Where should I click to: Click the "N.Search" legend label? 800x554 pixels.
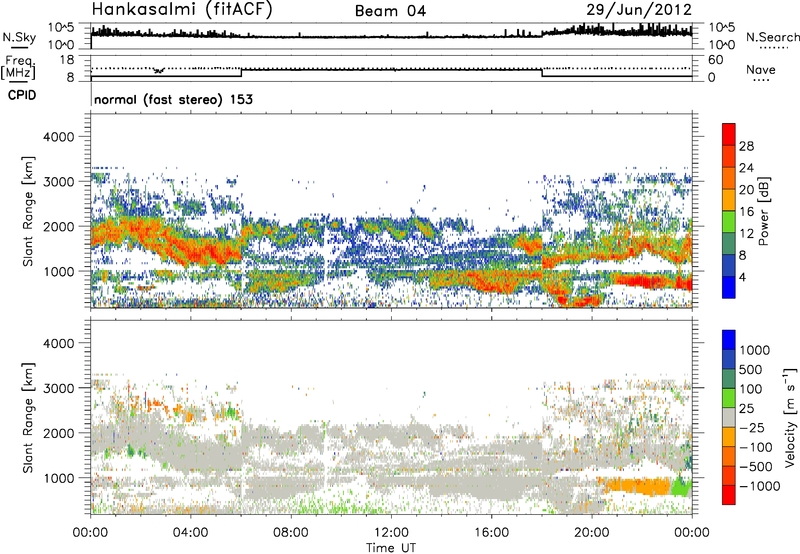(x=772, y=37)
